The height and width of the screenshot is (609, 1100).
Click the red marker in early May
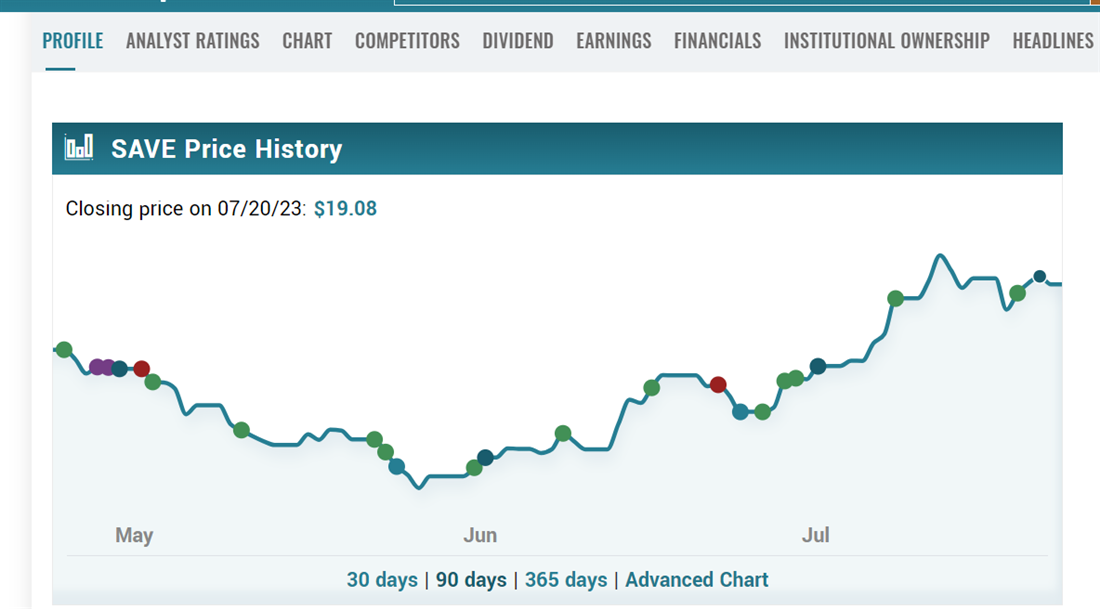click(x=141, y=368)
